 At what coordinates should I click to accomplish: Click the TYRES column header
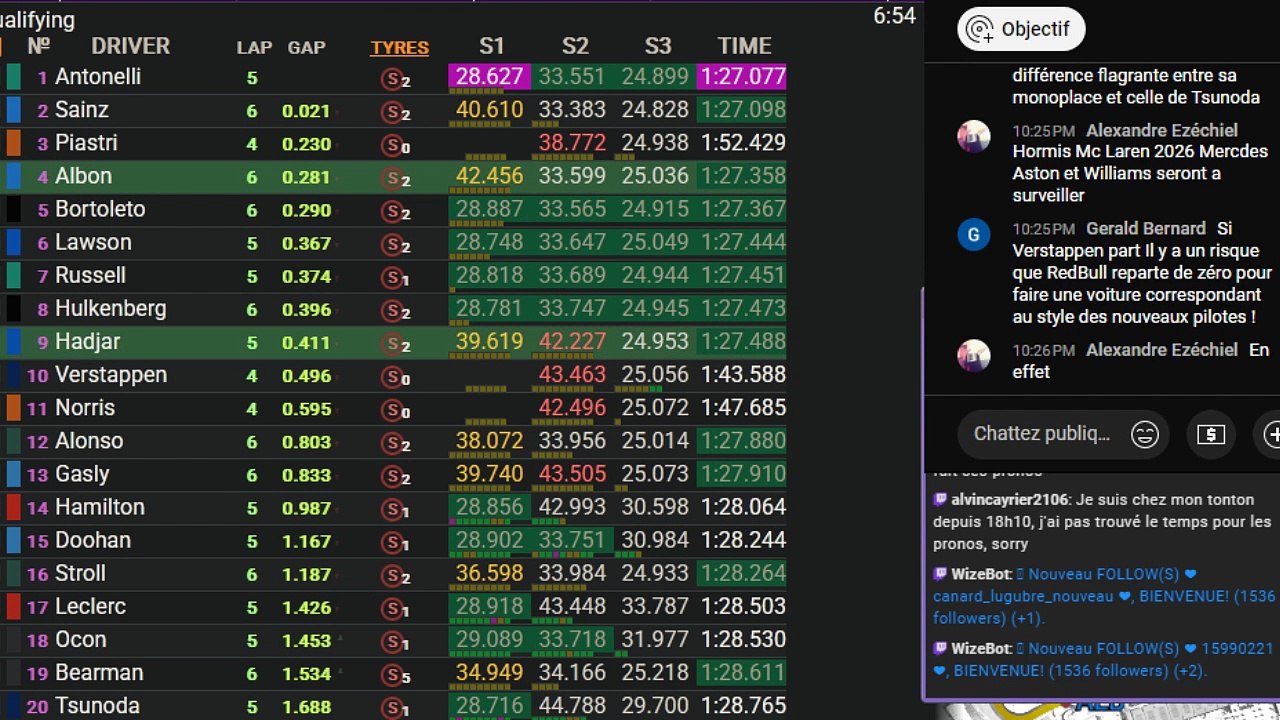coord(399,47)
